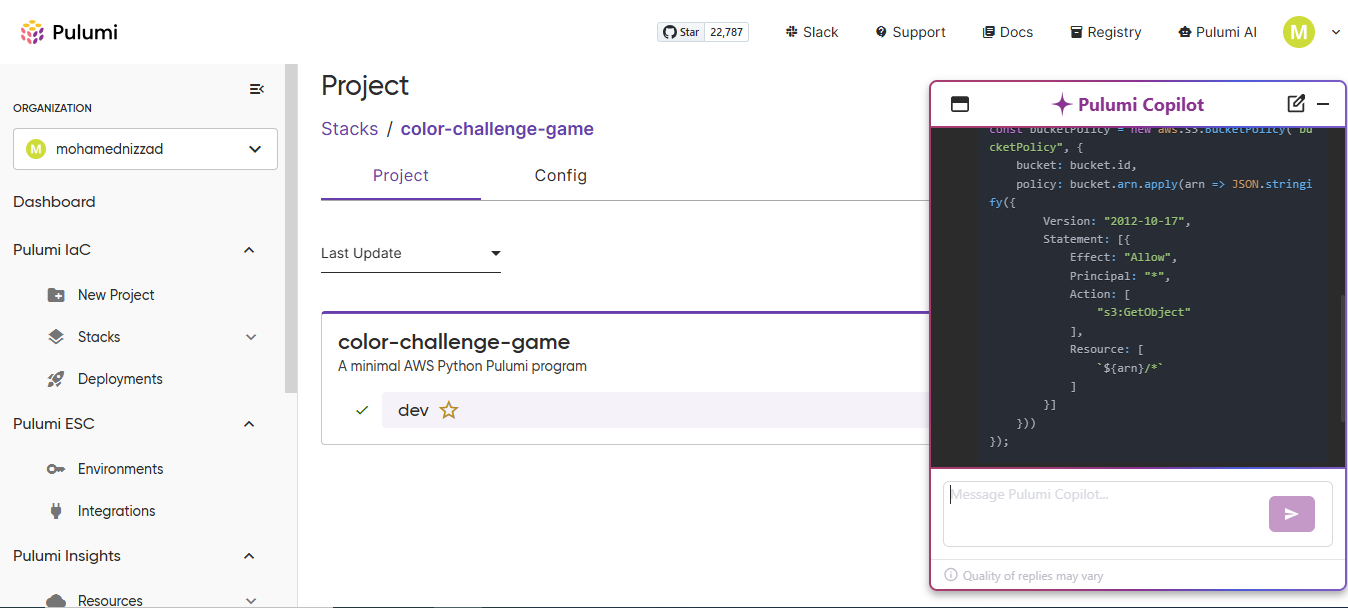Click the dev stack success checkmark
1348x608 pixels.
click(362, 410)
